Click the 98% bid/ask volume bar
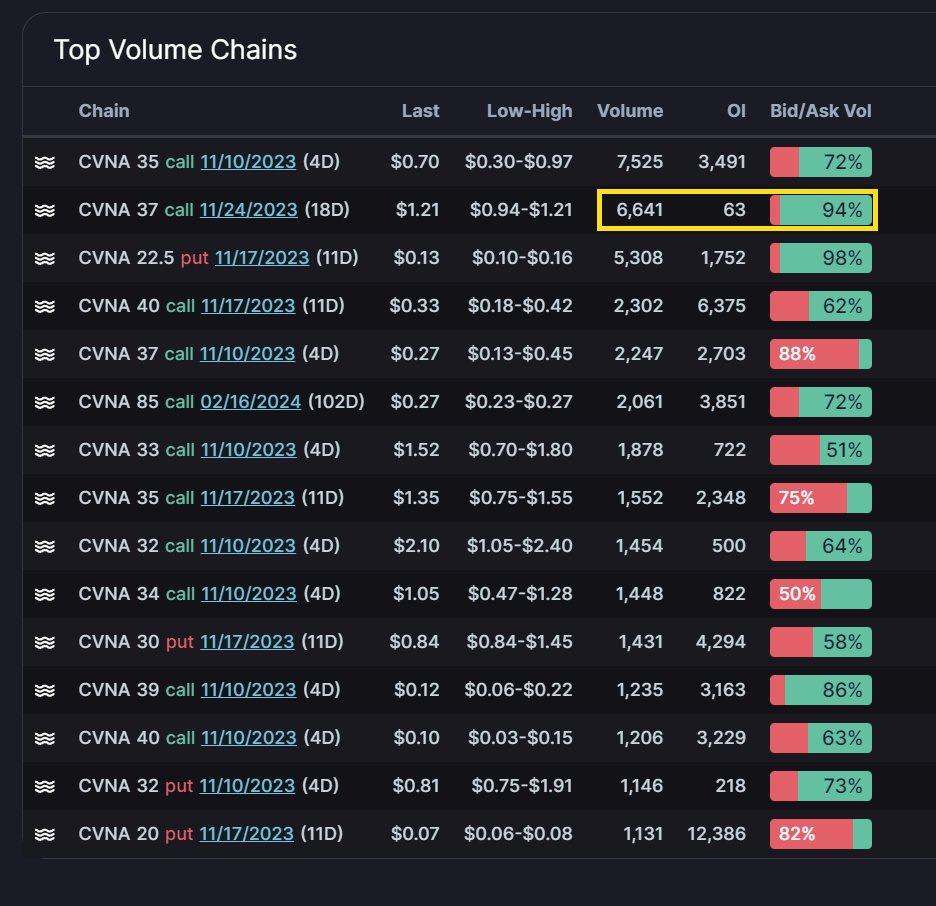 821,258
